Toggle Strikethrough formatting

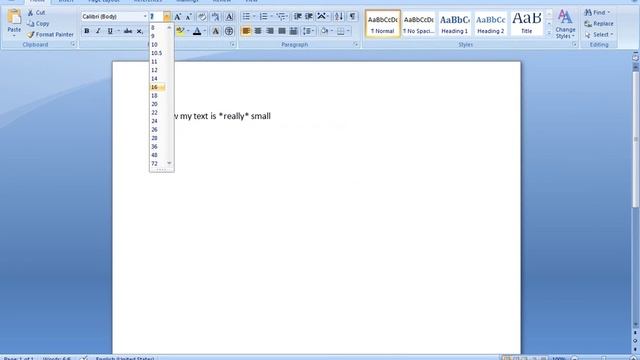128,31
